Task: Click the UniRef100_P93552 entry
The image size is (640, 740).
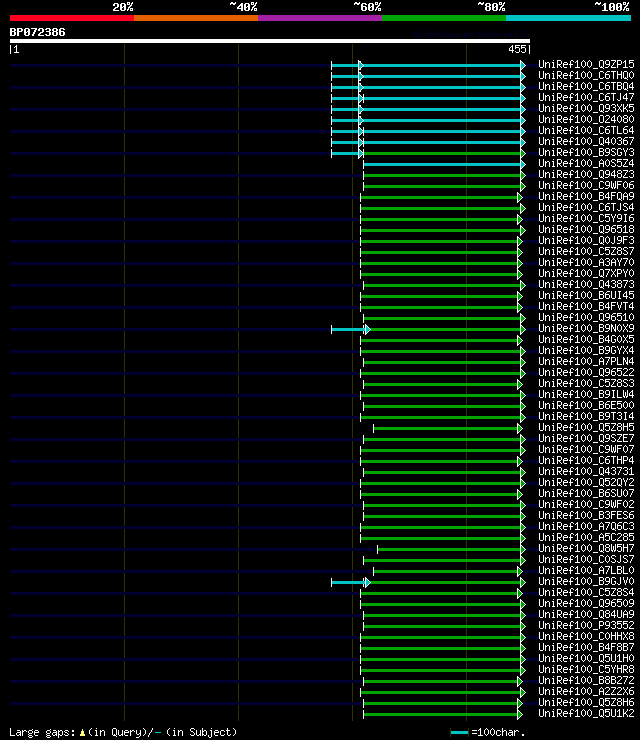Action: click(x=586, y=625)
